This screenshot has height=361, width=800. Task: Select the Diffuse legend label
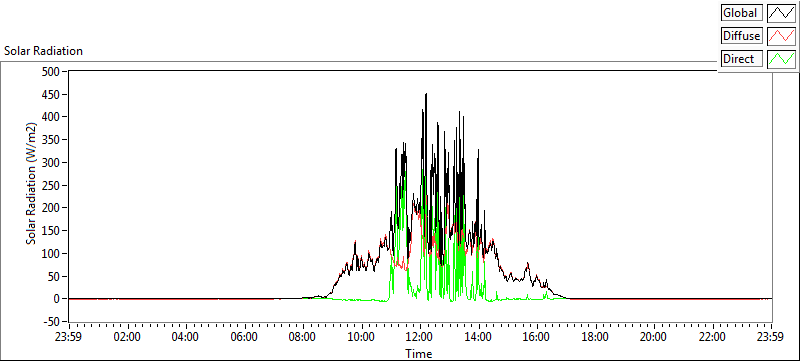click(742, 36)
